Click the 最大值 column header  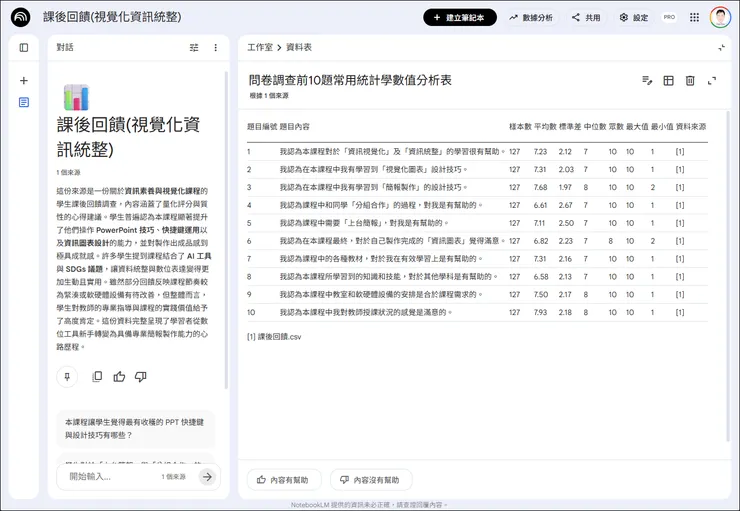pyautogui.click(x=637, y=126)
